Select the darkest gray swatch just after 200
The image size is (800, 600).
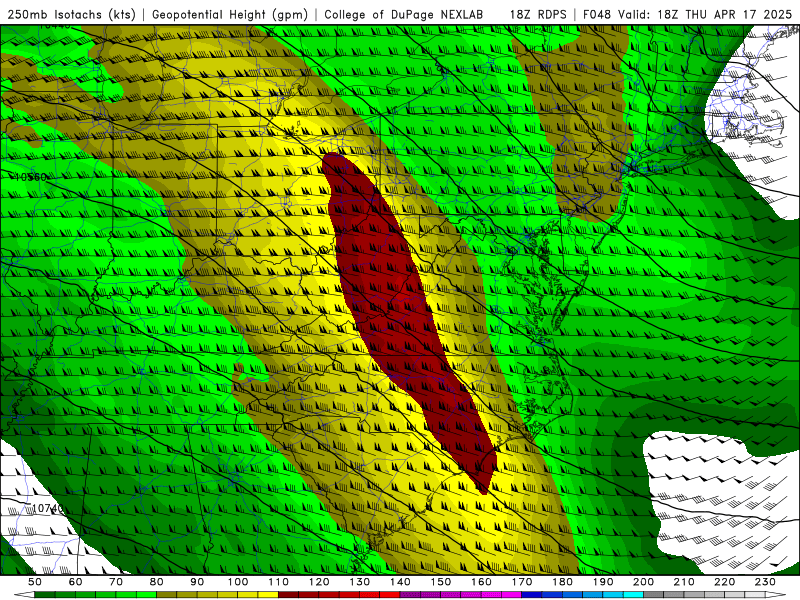[654, 595]
